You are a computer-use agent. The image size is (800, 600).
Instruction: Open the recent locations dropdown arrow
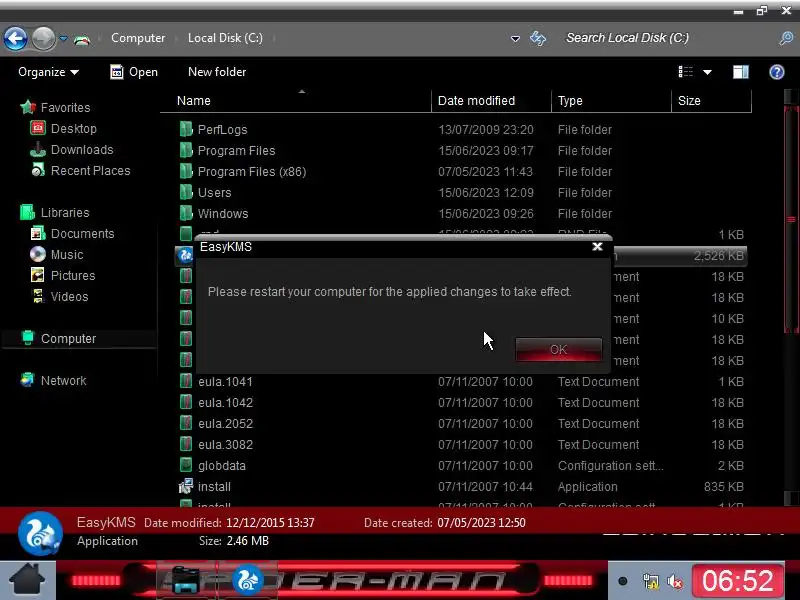(x=63, y=38)
